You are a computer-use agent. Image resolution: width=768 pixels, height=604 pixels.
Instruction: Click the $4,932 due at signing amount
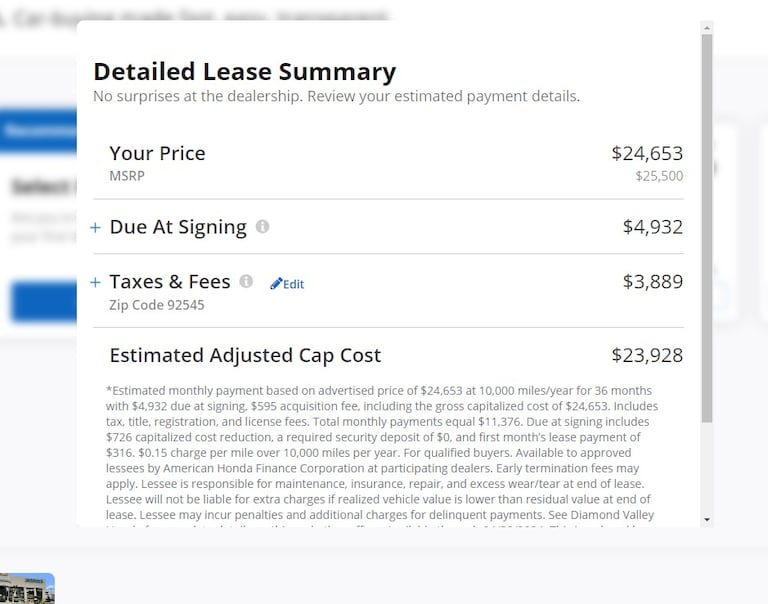(x=652, y=227)
